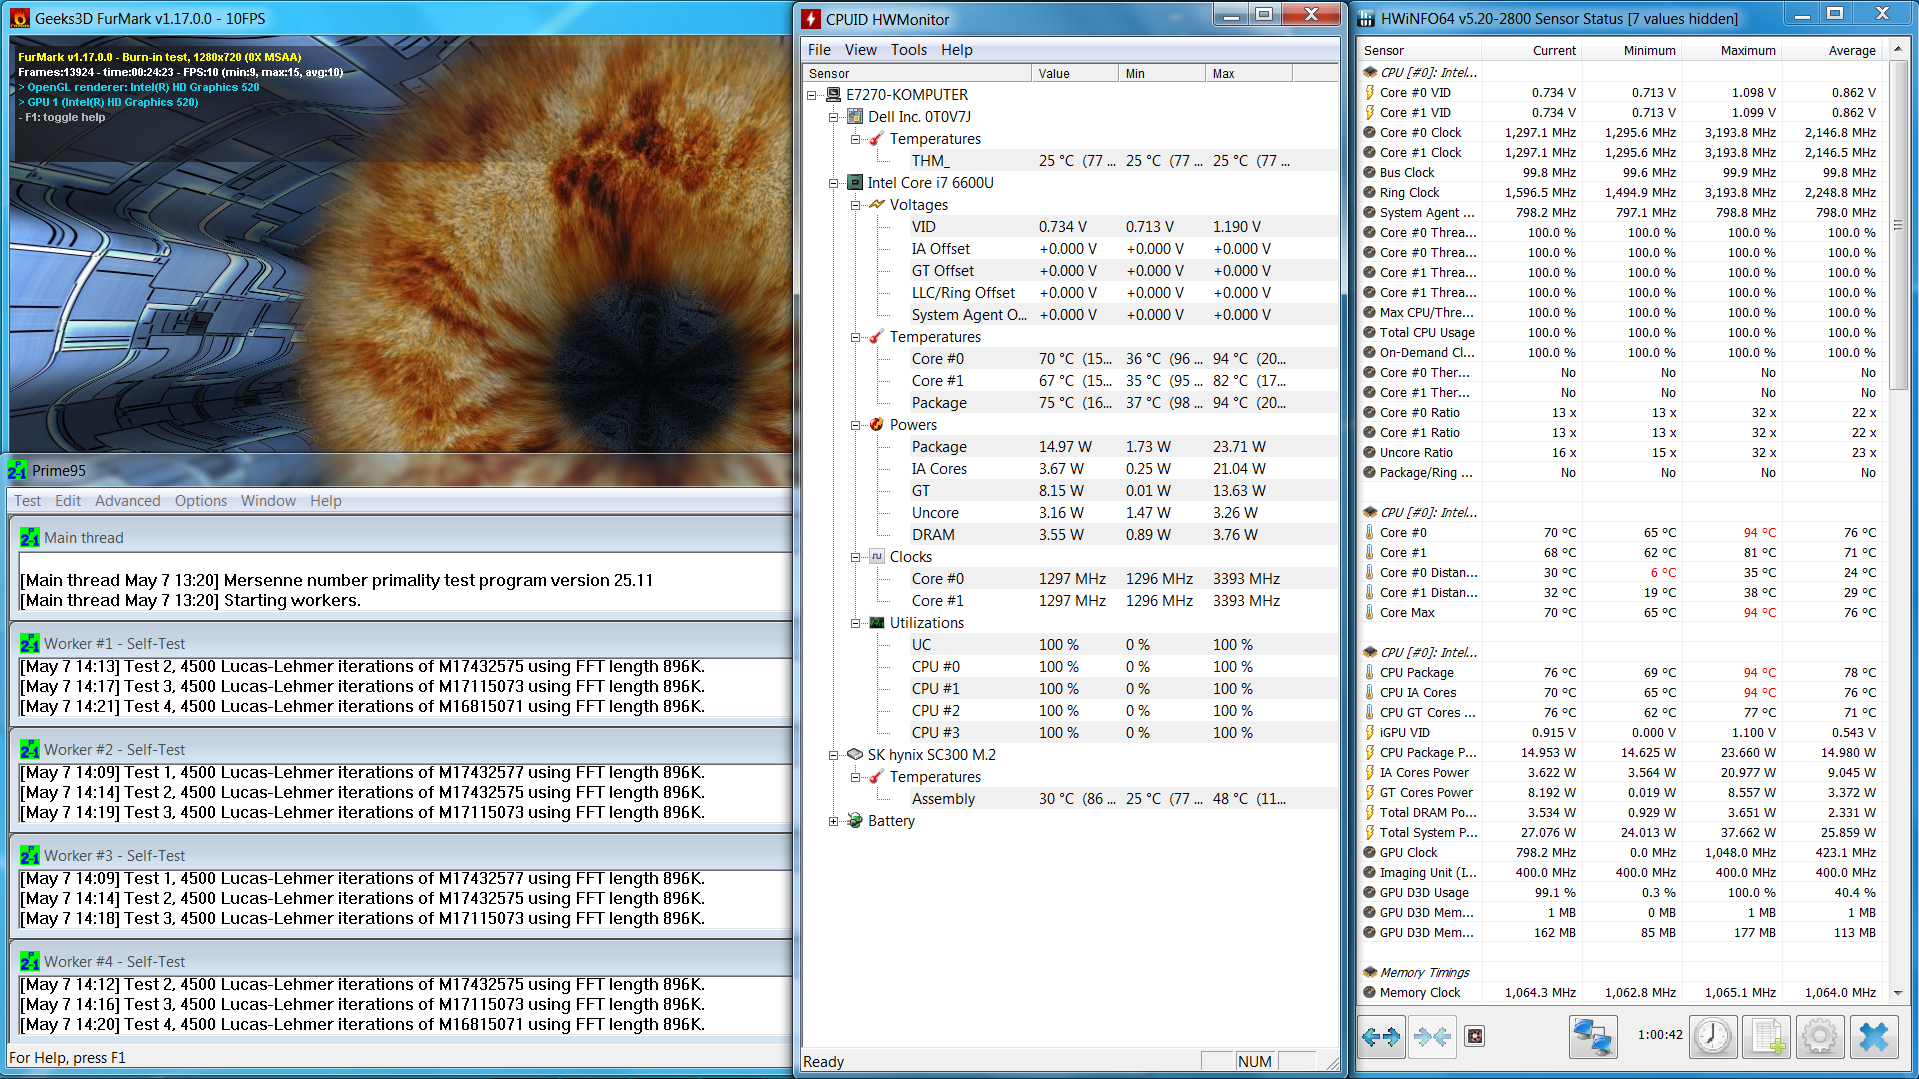1919x1079 pixels.
Task: Click HWiNFO Average column header
Action: (1831, 50)
